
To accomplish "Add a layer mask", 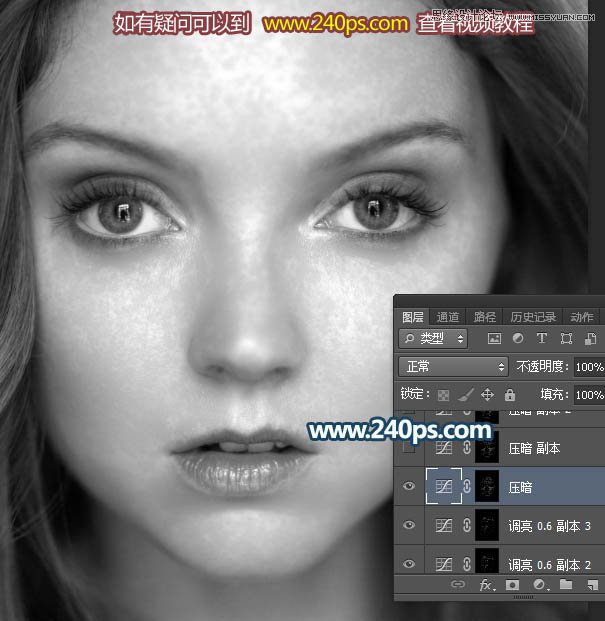I will [512, 585].
